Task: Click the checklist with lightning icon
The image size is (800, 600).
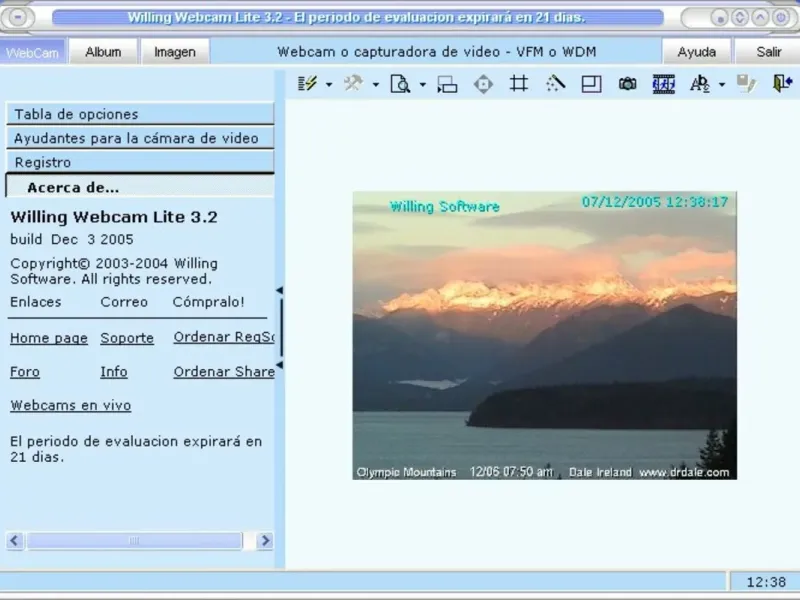Action: (x=308, y=85)
